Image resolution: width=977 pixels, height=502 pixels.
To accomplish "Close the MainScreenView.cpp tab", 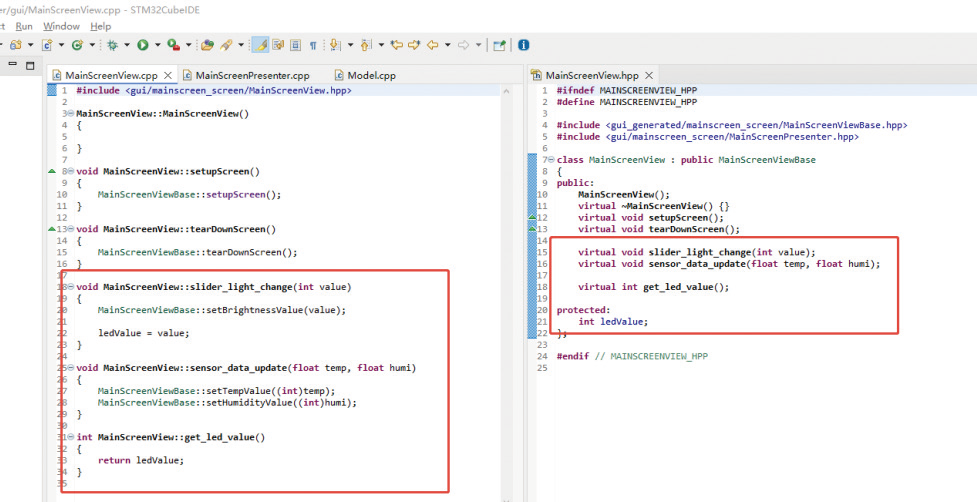I will (168, 75).
